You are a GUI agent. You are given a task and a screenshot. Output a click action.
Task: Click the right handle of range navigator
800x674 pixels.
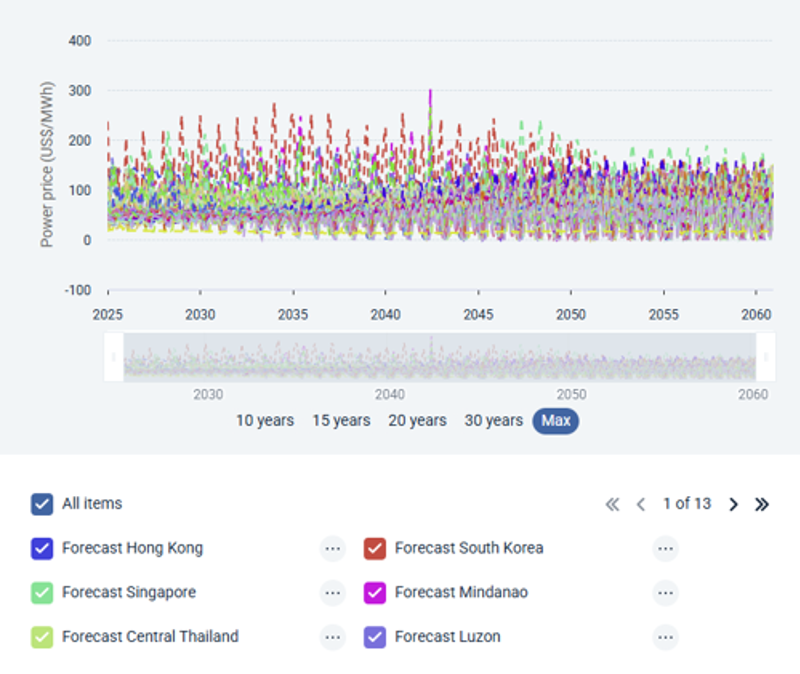[766, 356]
